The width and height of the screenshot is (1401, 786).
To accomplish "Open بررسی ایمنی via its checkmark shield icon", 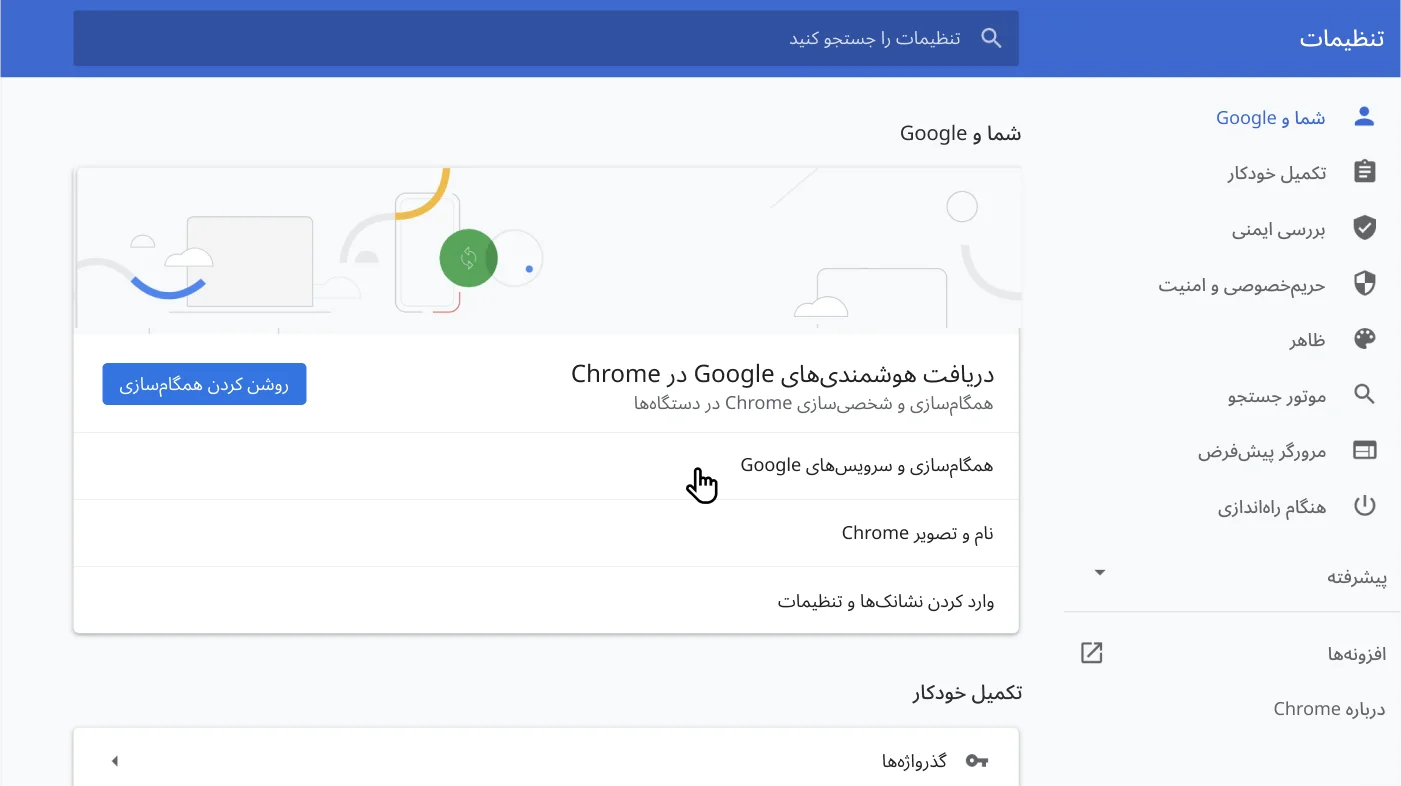I will tap(1364, 228).
